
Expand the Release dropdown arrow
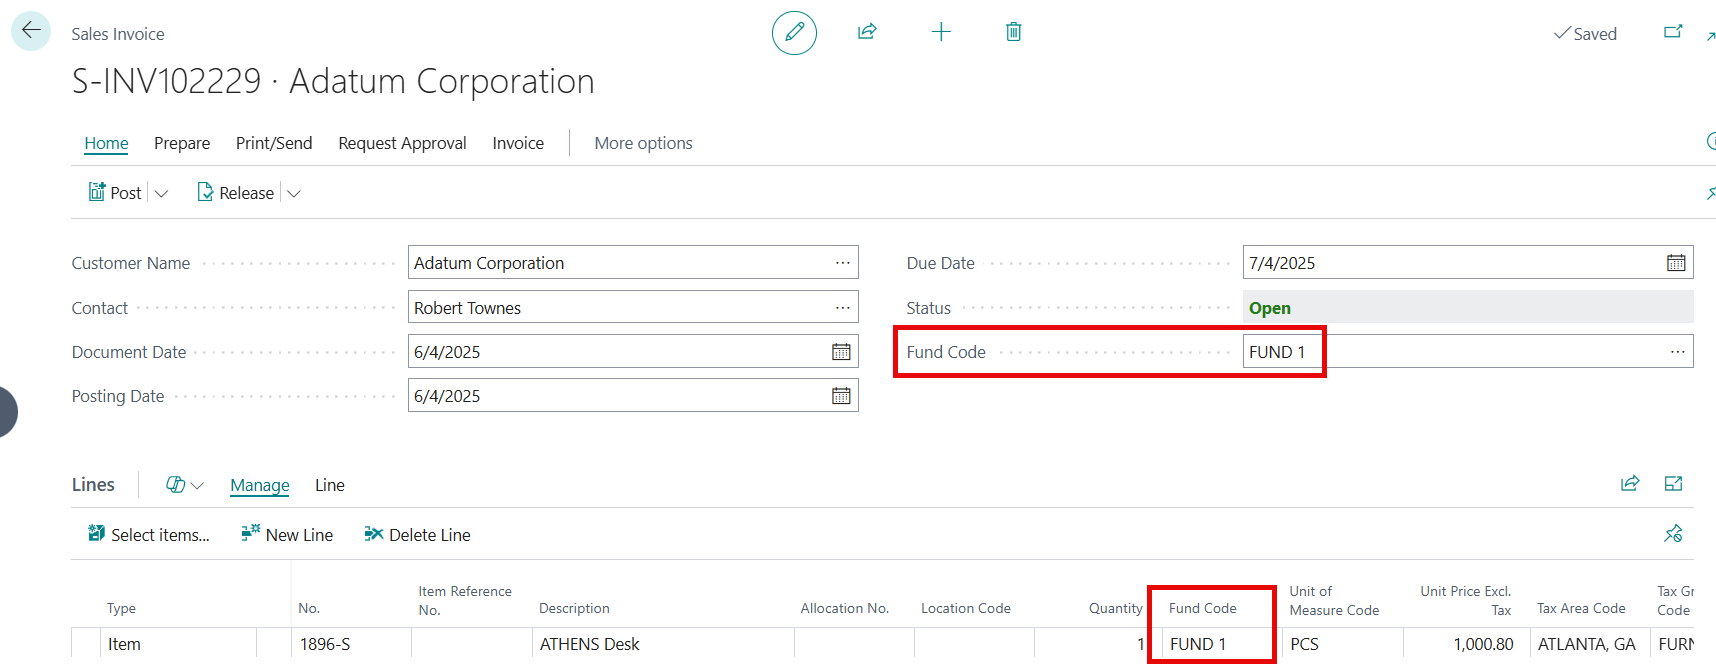(294, 193)
